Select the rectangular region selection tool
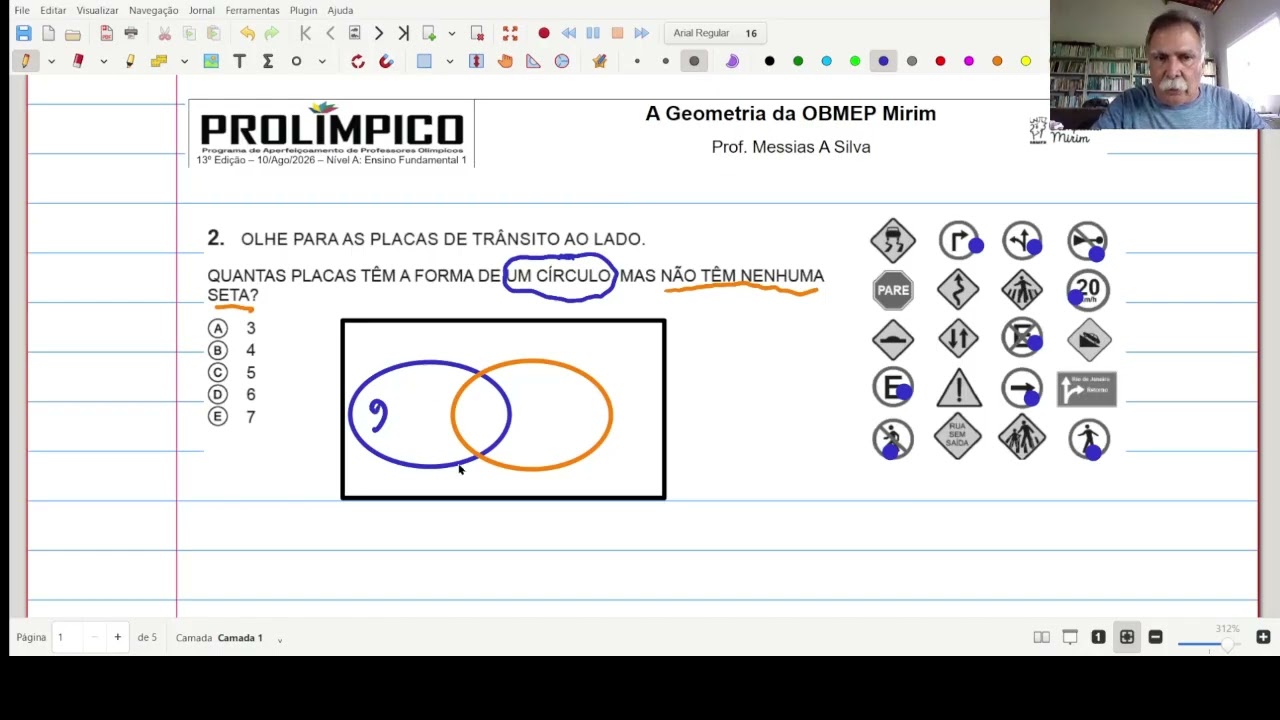 click(x=424, y=61)
